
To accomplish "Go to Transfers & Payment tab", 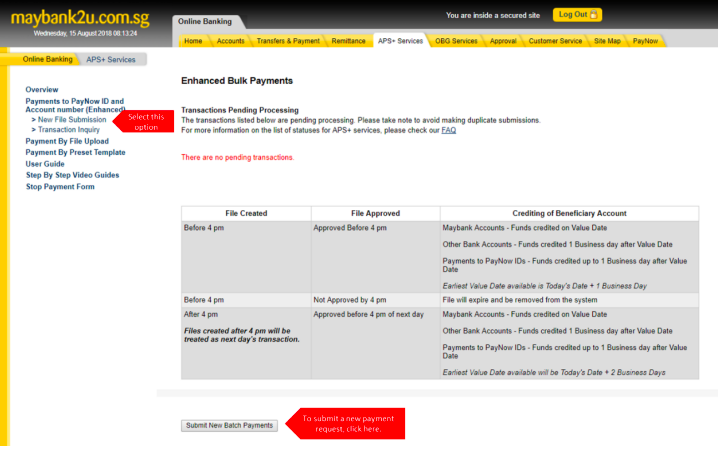I will click(288, 41).
